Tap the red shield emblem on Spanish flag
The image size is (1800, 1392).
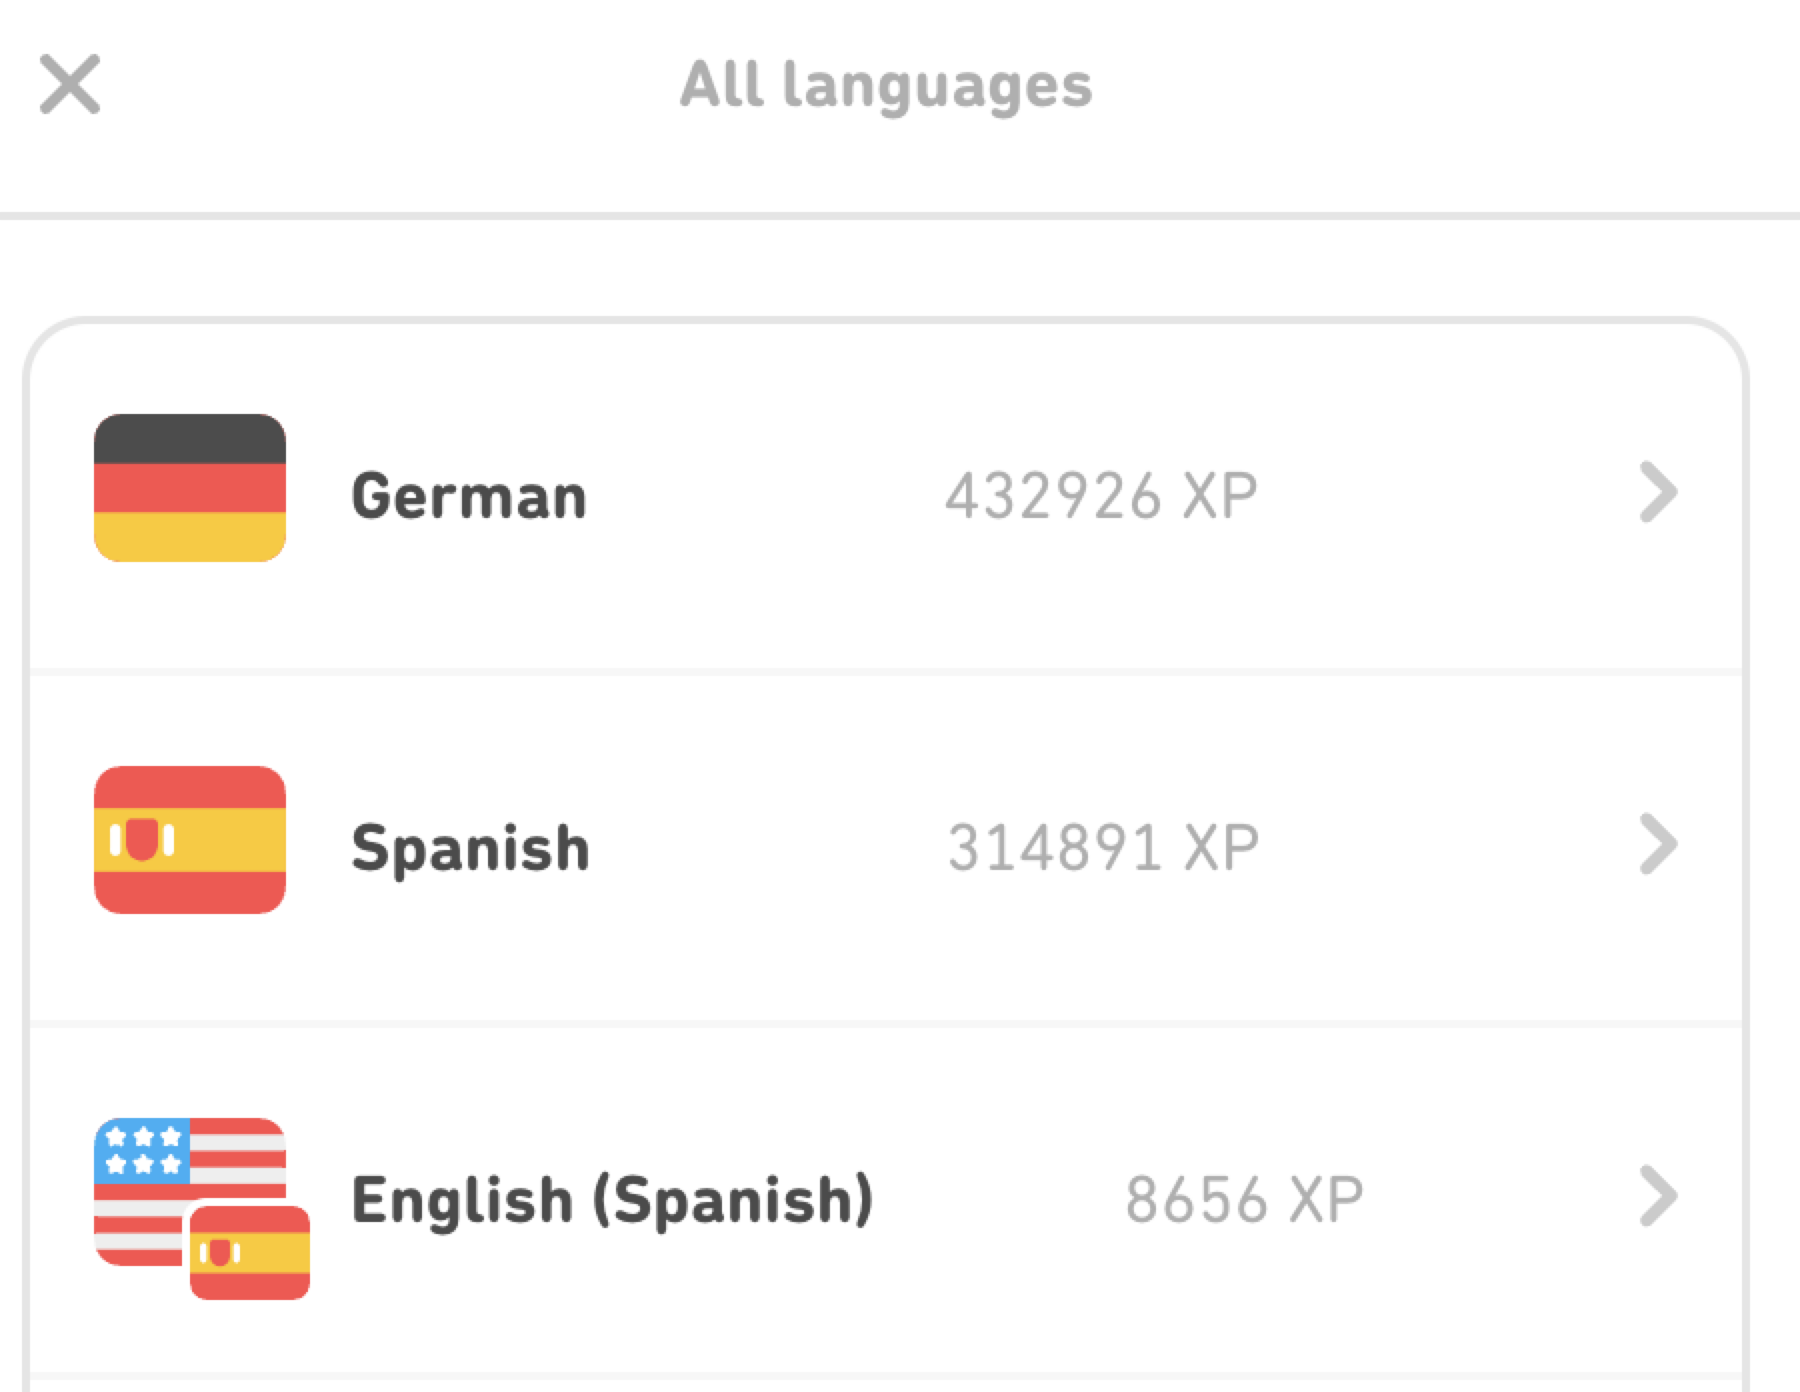[x=142, y=839]
